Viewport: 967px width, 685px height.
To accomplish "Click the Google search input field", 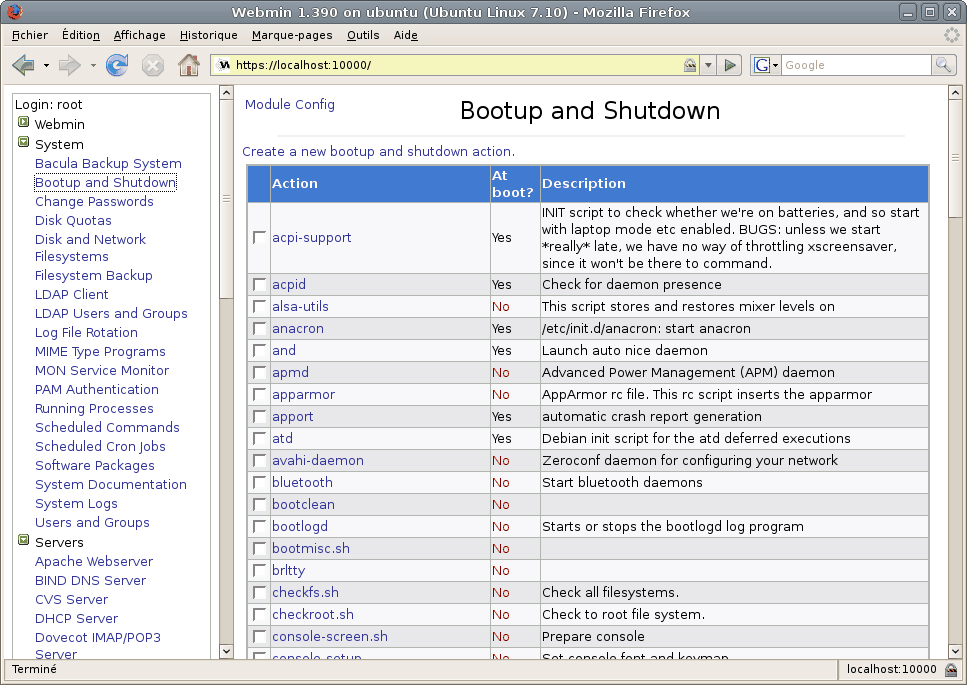I will [856, 65].
